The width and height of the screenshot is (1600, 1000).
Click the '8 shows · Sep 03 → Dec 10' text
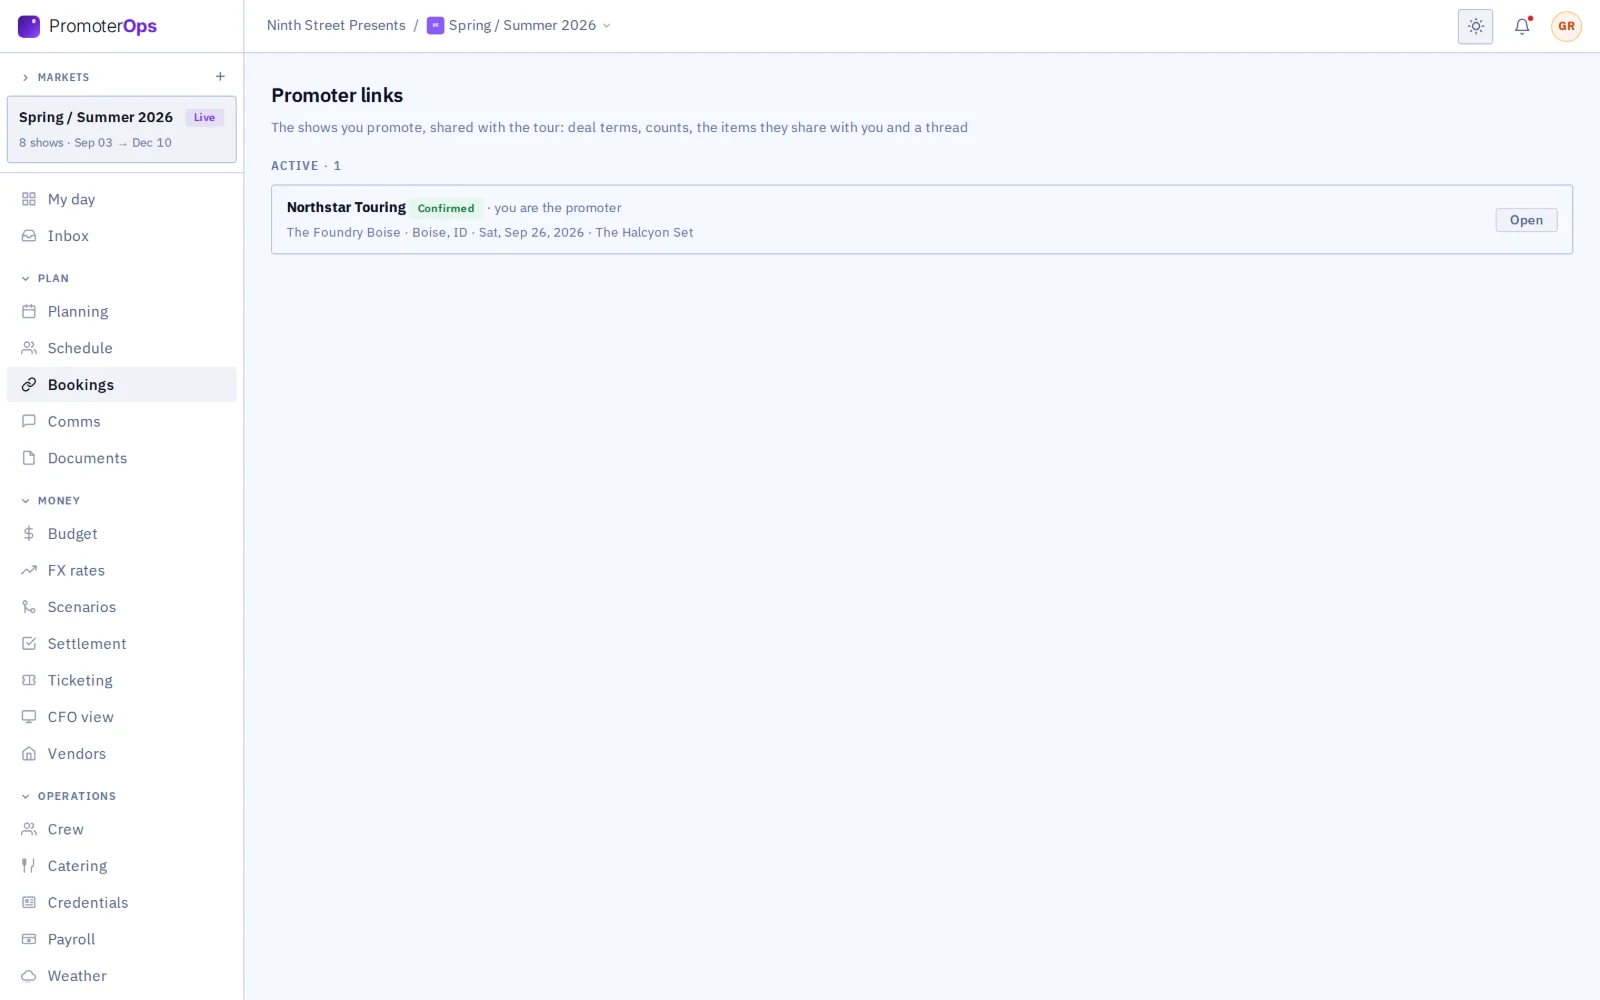(95, 143)
